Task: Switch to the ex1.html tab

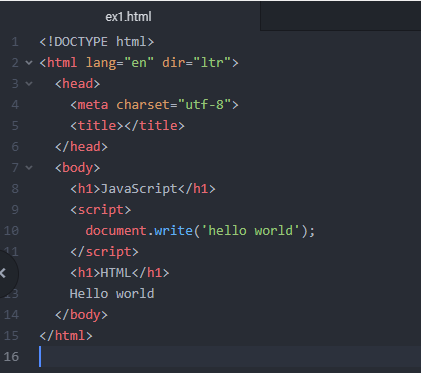Action: coord(129,16)
